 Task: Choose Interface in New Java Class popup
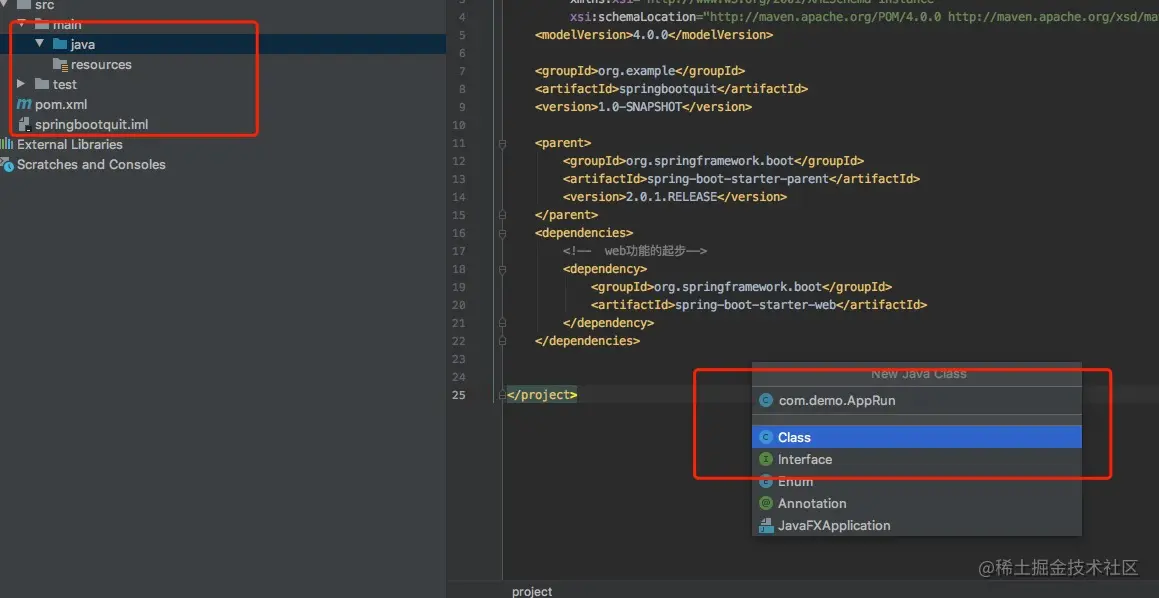(917, 459)
